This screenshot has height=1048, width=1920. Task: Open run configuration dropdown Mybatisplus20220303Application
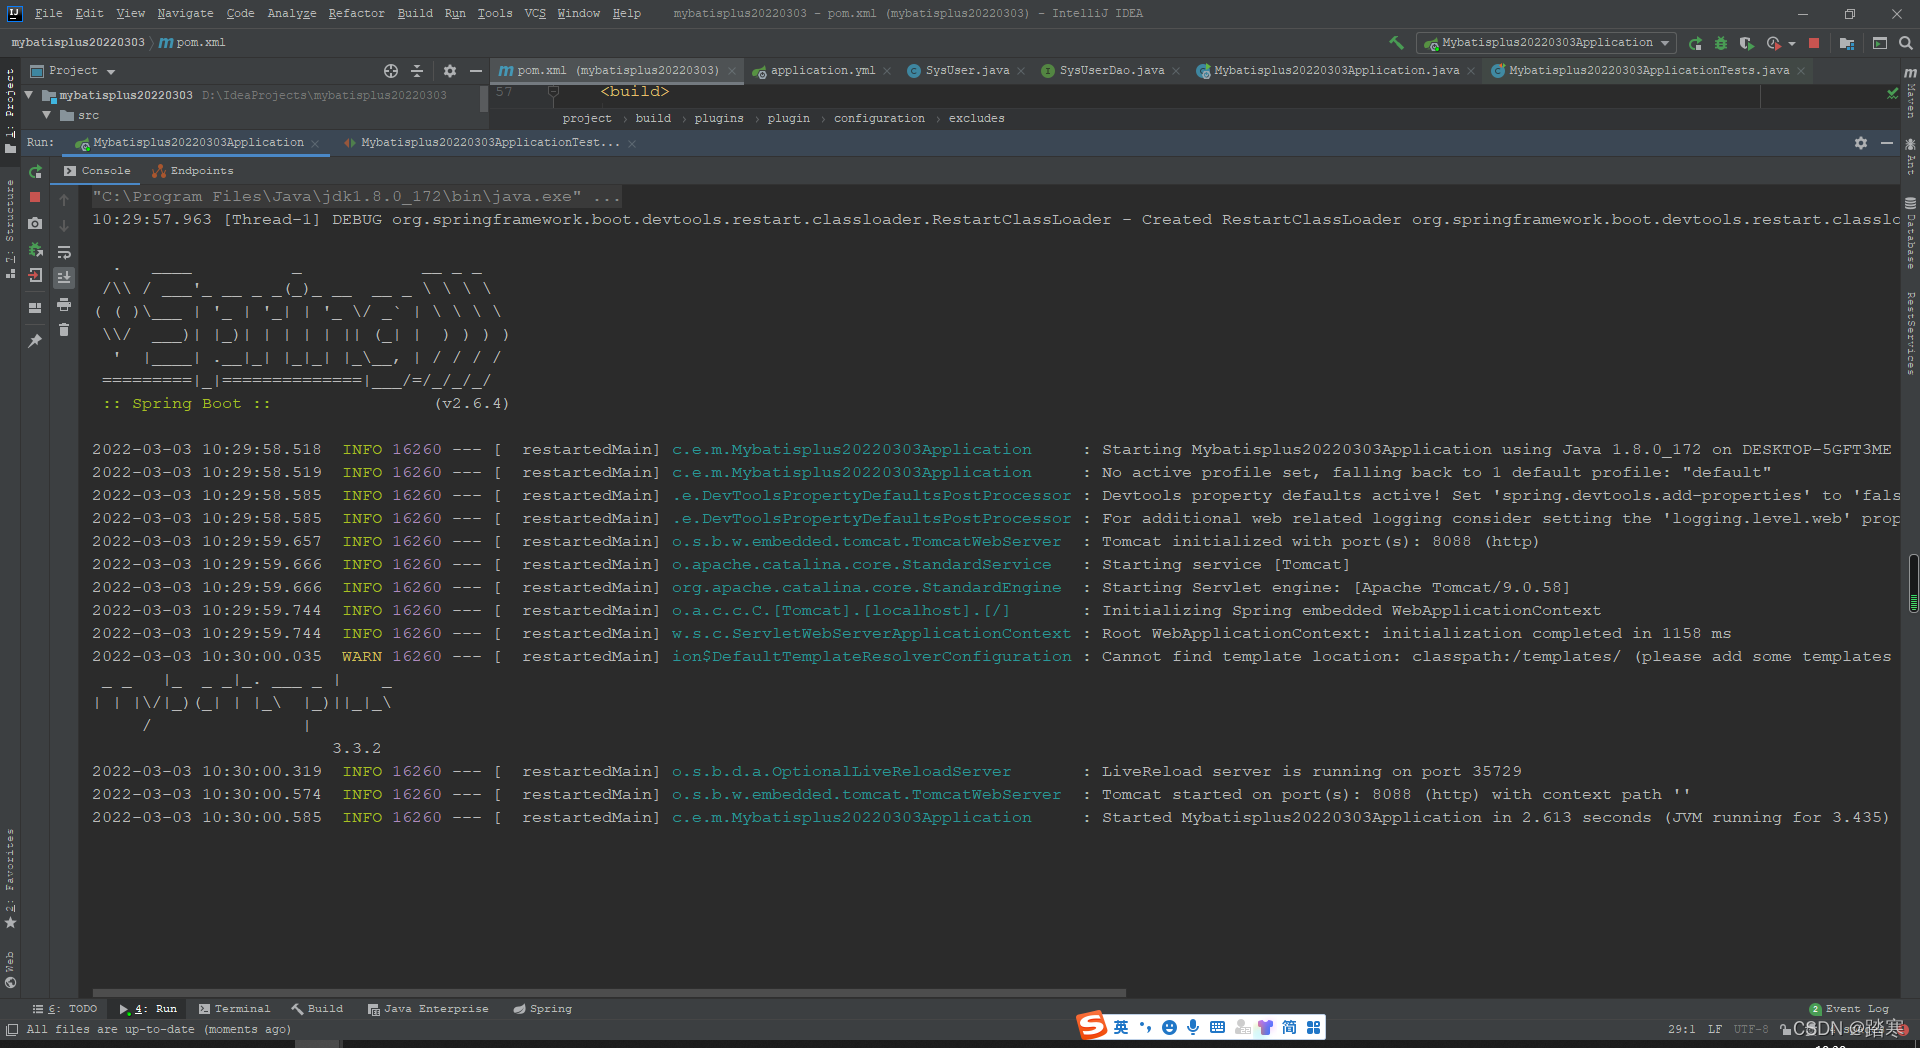tap(1547, 43)
